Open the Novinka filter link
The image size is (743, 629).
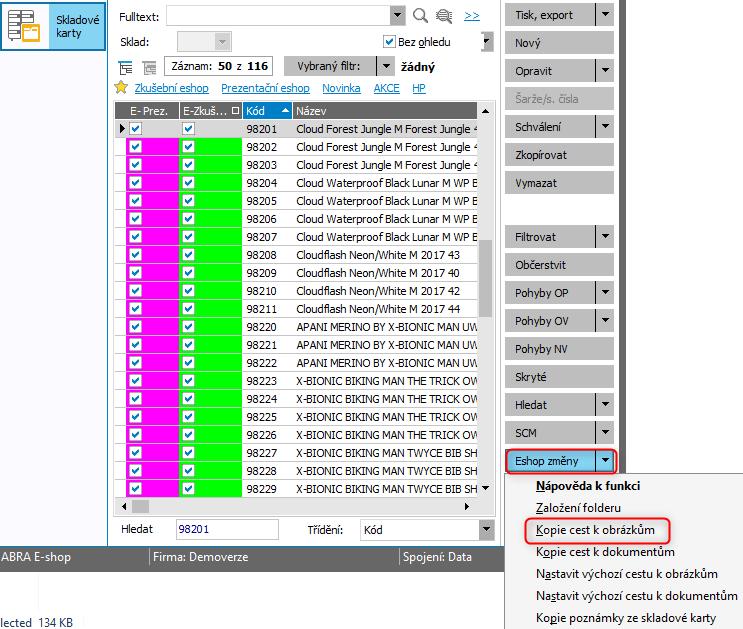(341, 88)
